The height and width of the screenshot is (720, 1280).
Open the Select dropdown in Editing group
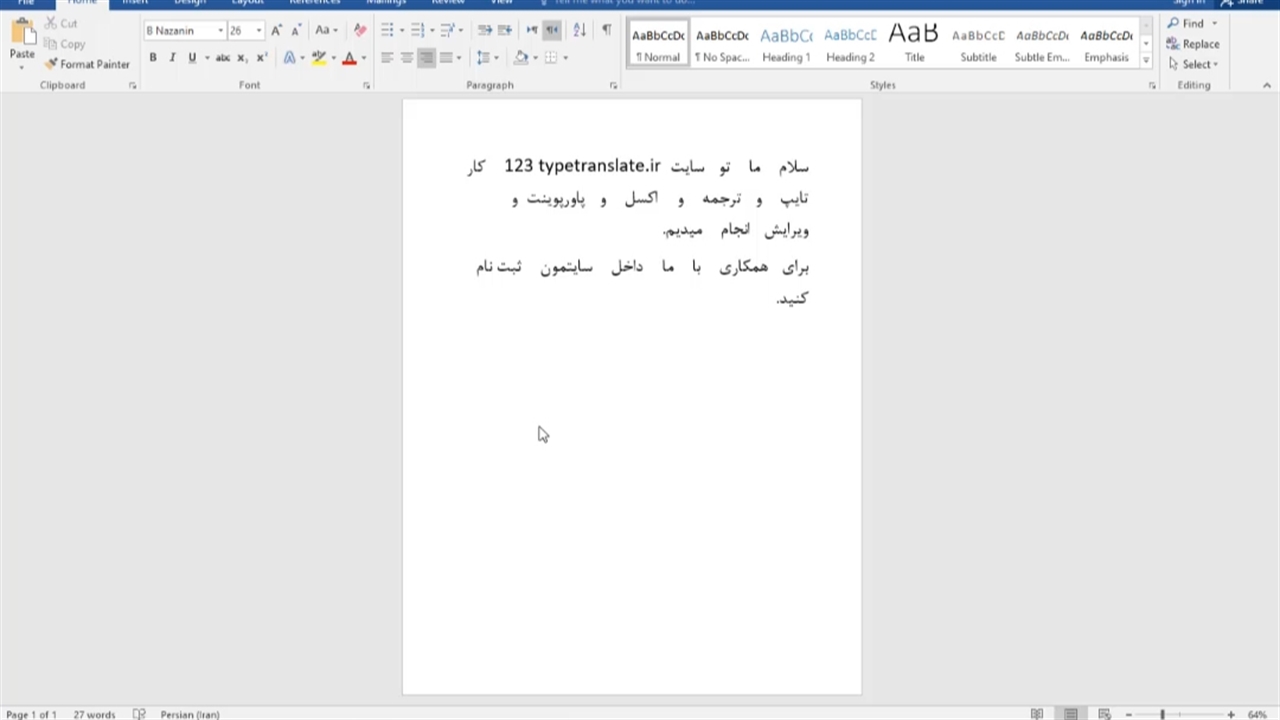pos(1194,64)
